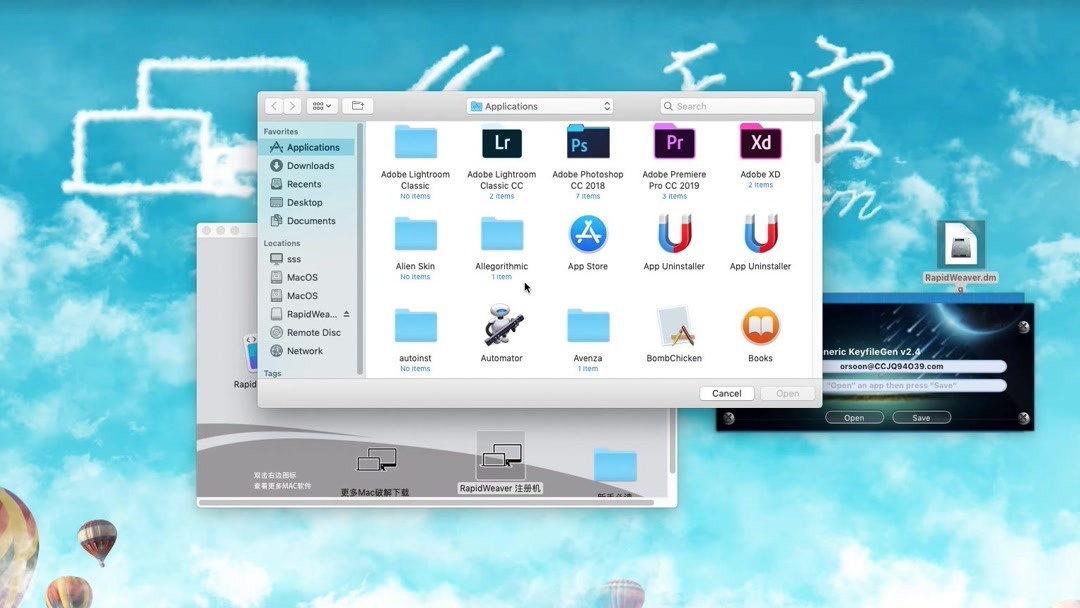Viewport: 1080px width, 608px height.
Task: Select the App Uninstaller magnet icon
Action: pos(673,235)
